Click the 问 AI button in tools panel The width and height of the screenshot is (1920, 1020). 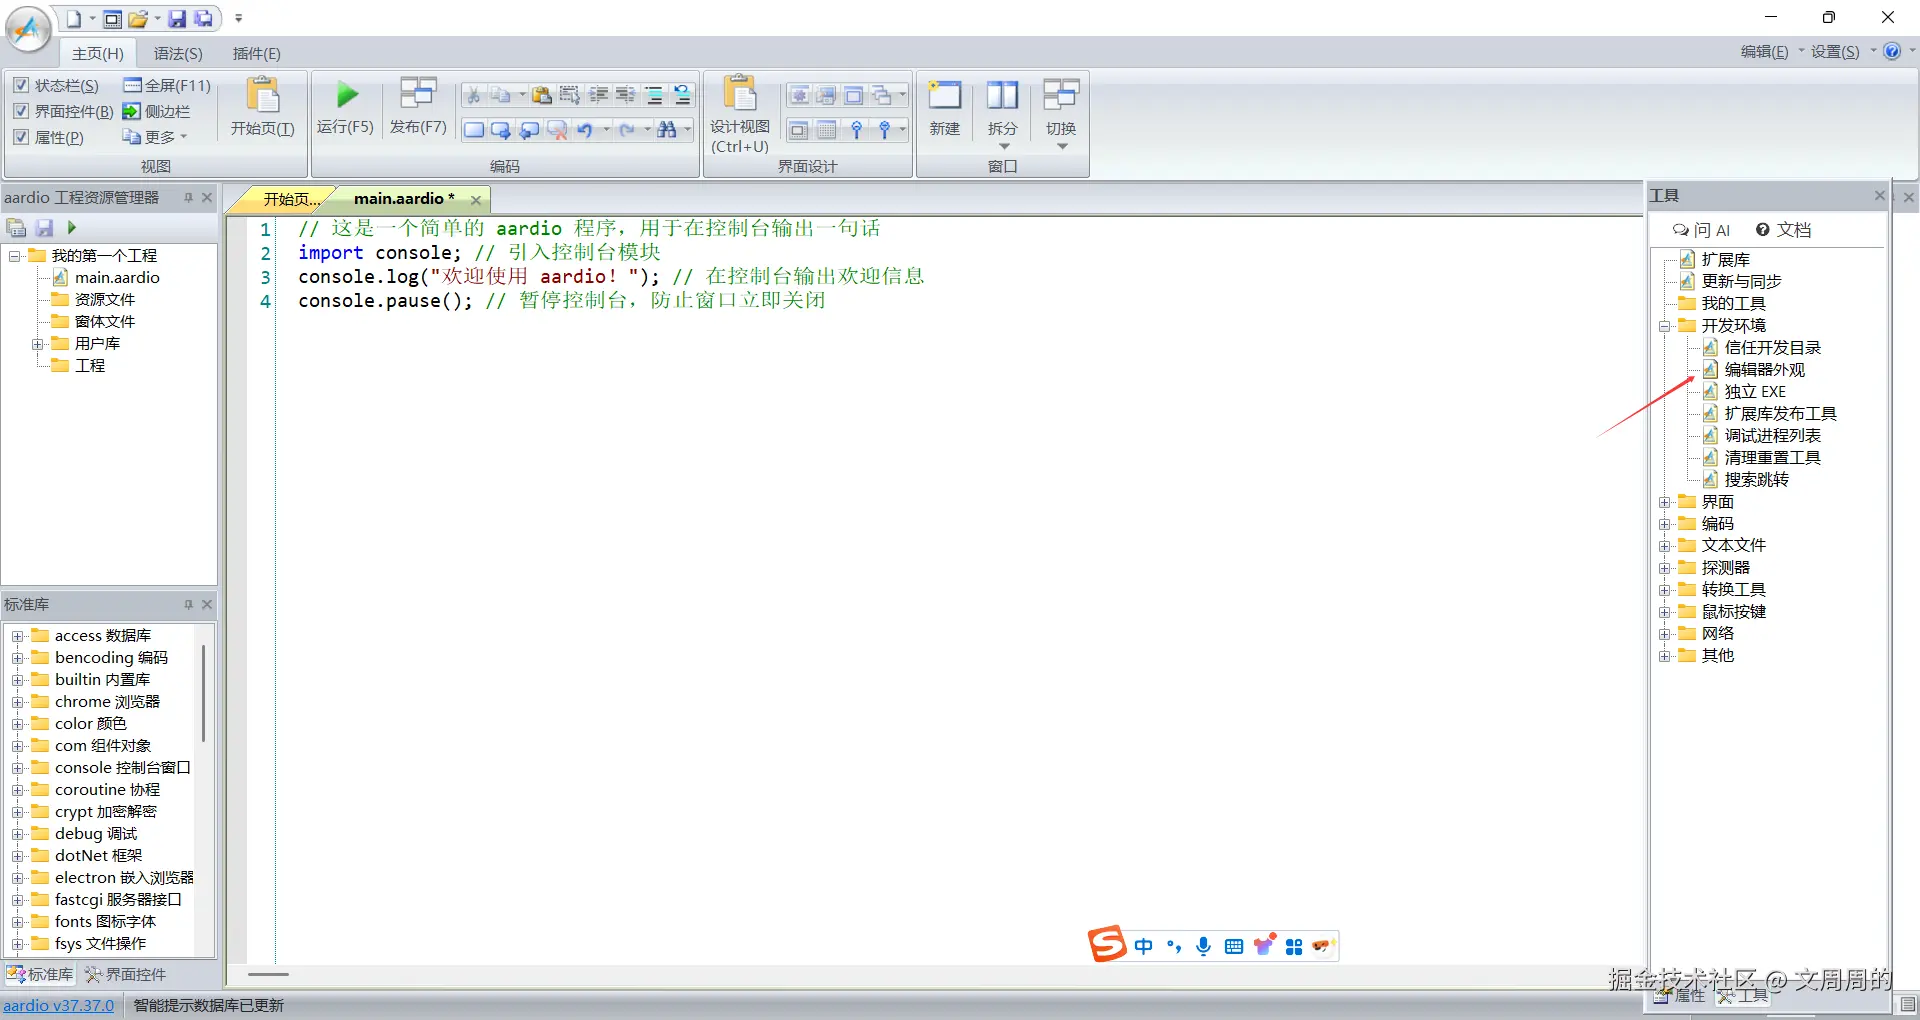pos(1702,230)
